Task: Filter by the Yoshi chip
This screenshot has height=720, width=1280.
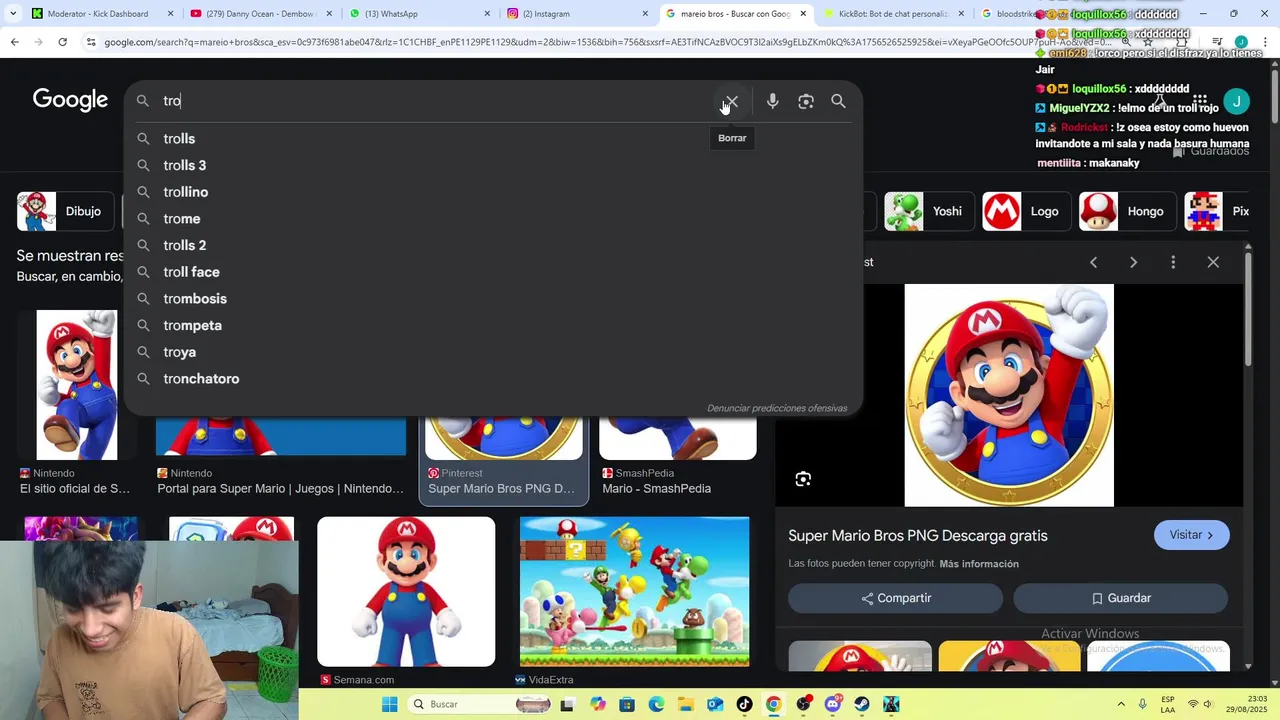Action: (x=928, y=211)
